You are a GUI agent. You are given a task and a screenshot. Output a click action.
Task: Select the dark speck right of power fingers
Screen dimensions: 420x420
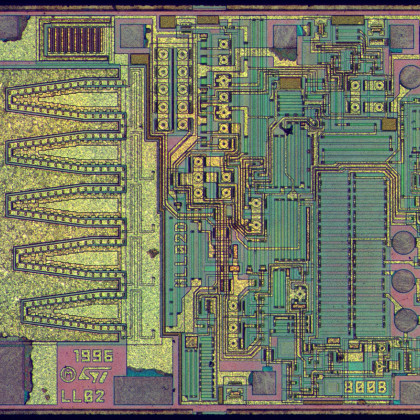click(153, 253)
